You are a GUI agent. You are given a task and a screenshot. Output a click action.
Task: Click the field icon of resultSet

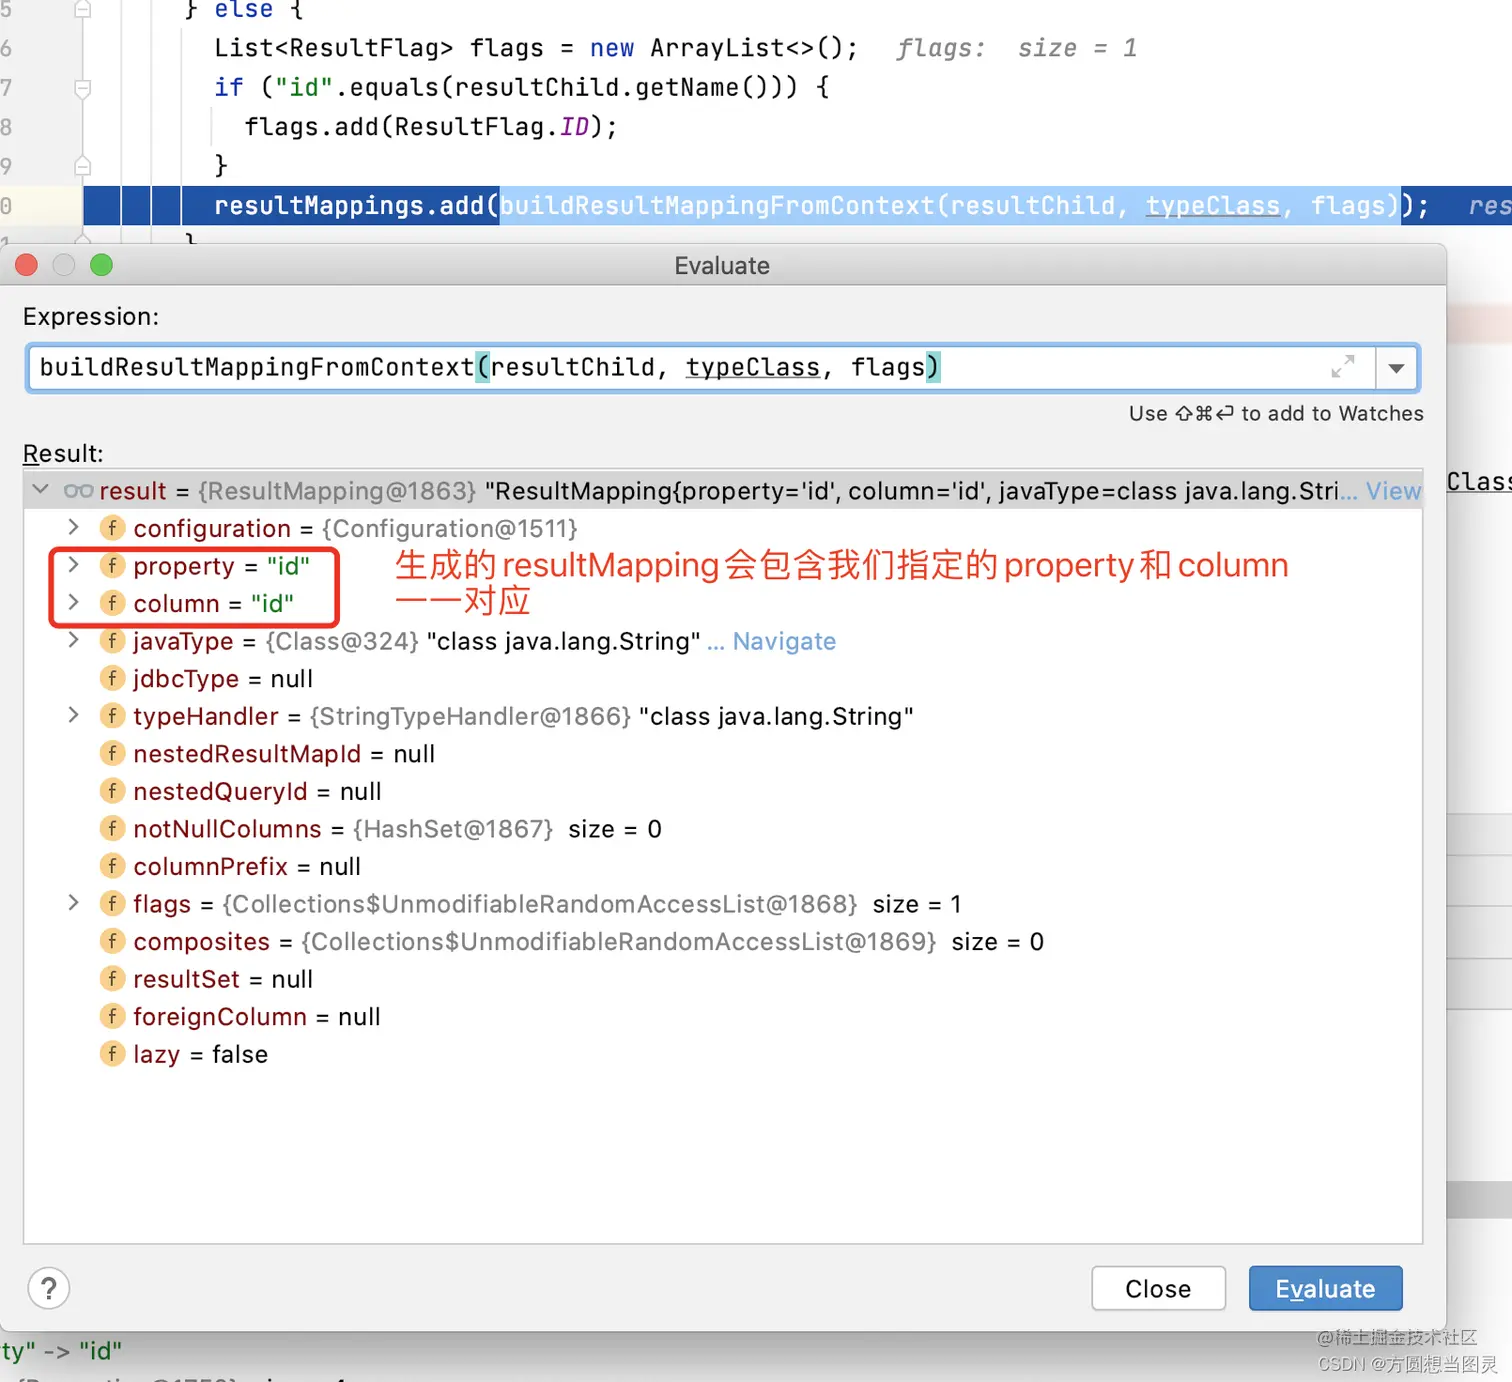point(112,979)
